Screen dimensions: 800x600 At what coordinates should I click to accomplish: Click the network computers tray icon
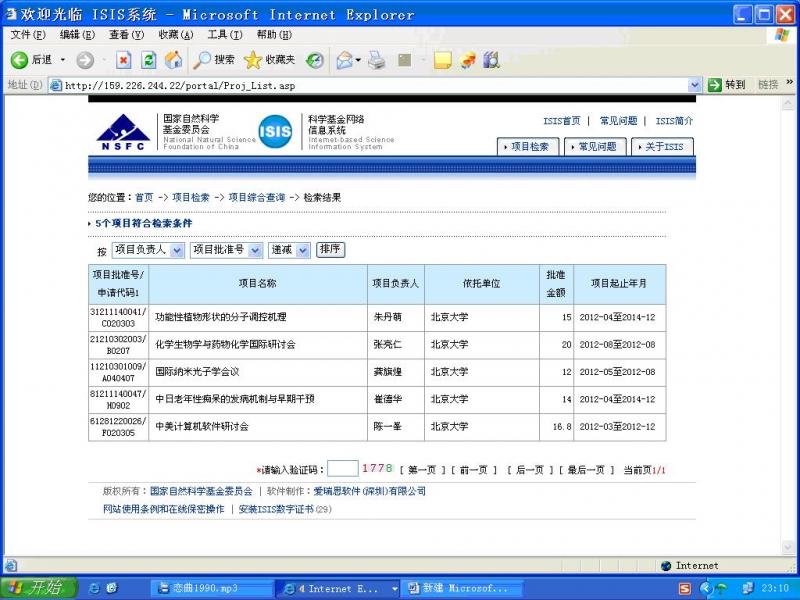(x=747, y=589)
